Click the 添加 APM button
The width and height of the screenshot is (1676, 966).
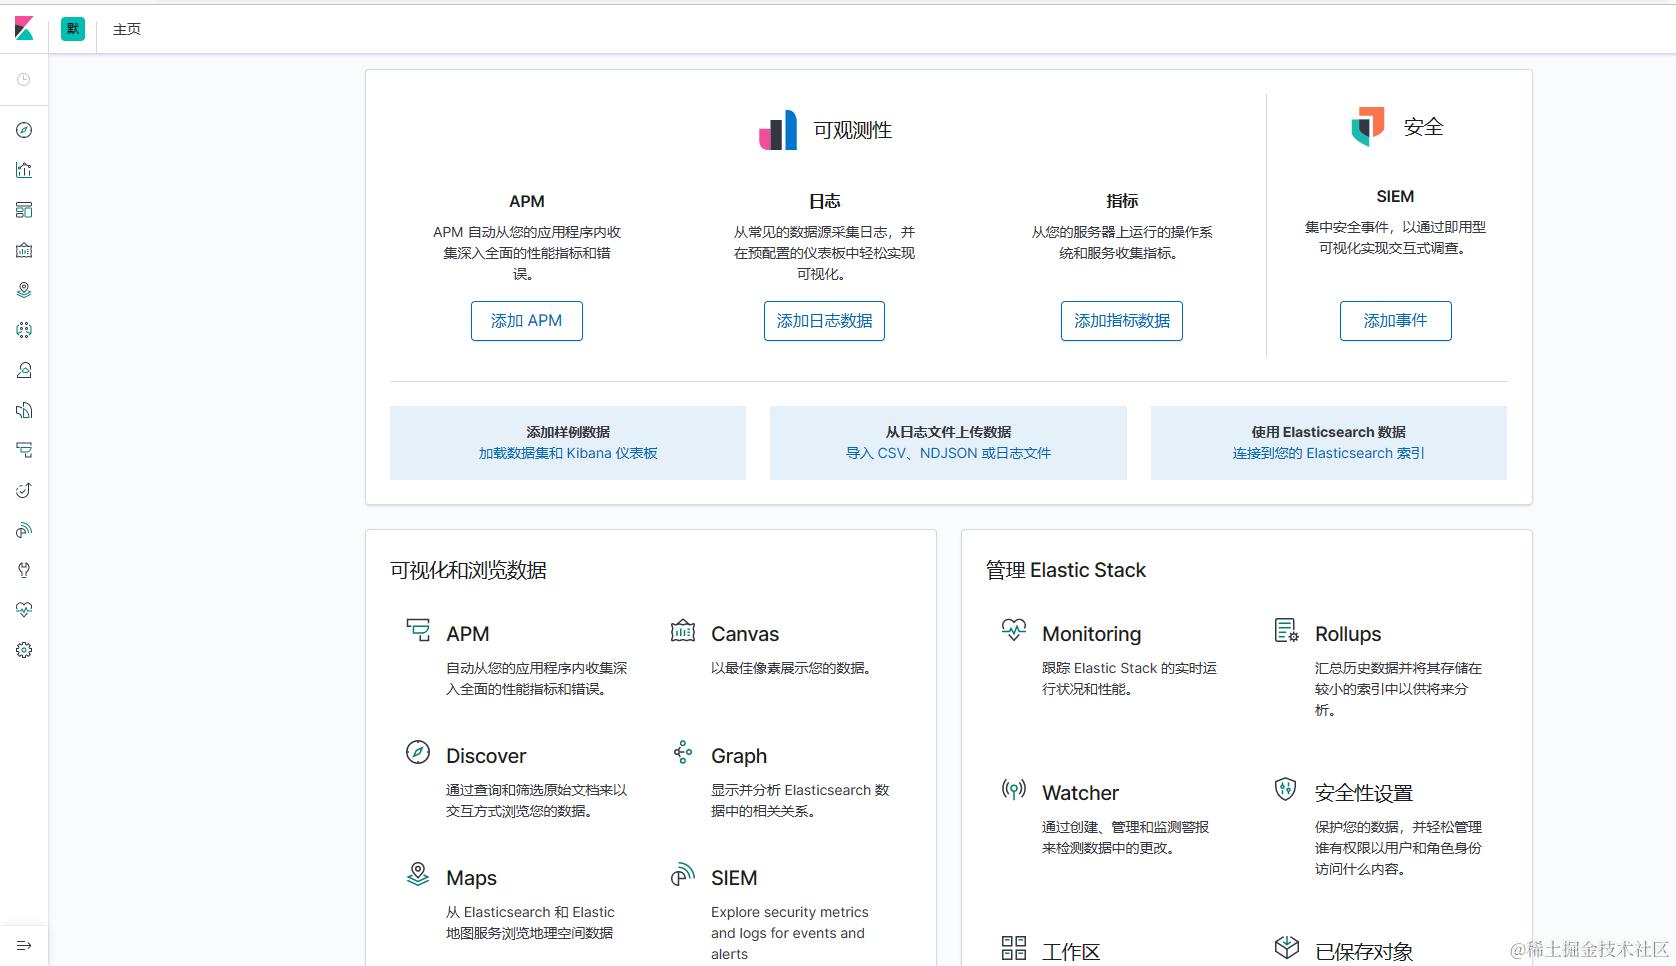[527, 321]
